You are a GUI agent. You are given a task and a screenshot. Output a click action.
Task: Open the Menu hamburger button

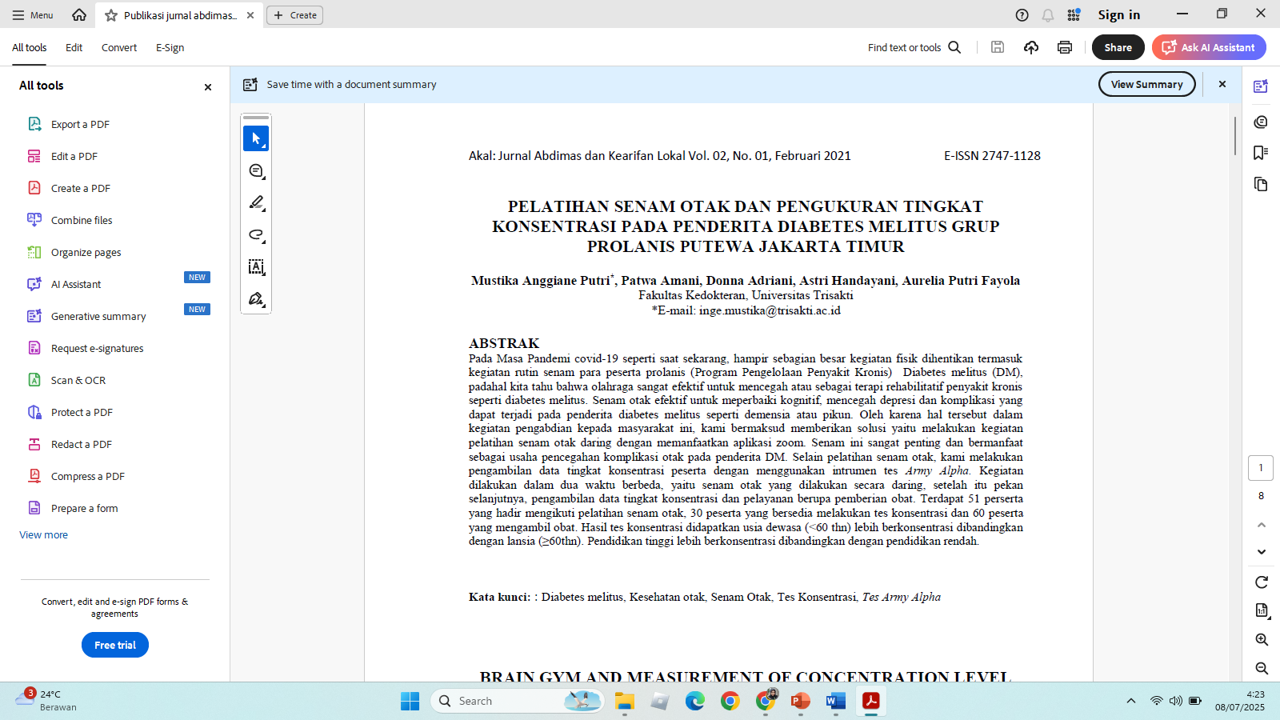pos(33,15)
